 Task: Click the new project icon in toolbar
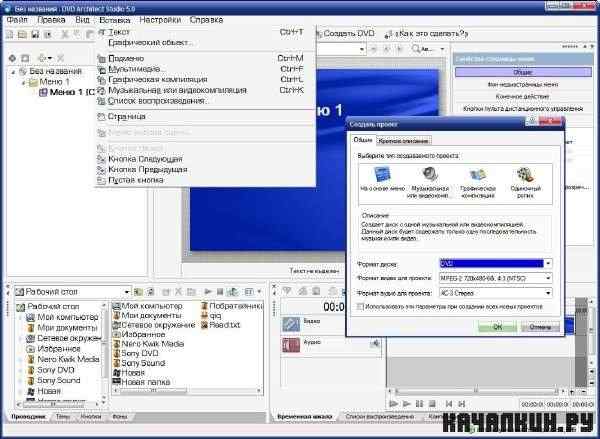coord(10,34)
